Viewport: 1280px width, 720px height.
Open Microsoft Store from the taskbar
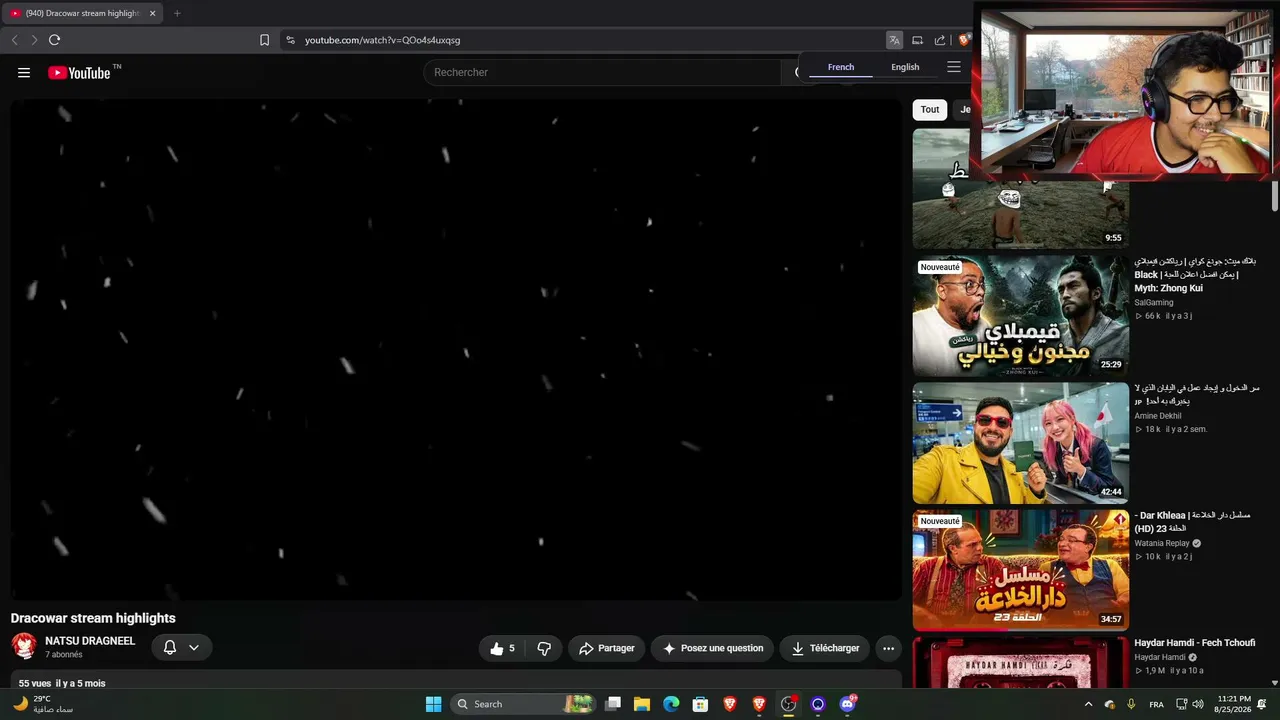700,704
